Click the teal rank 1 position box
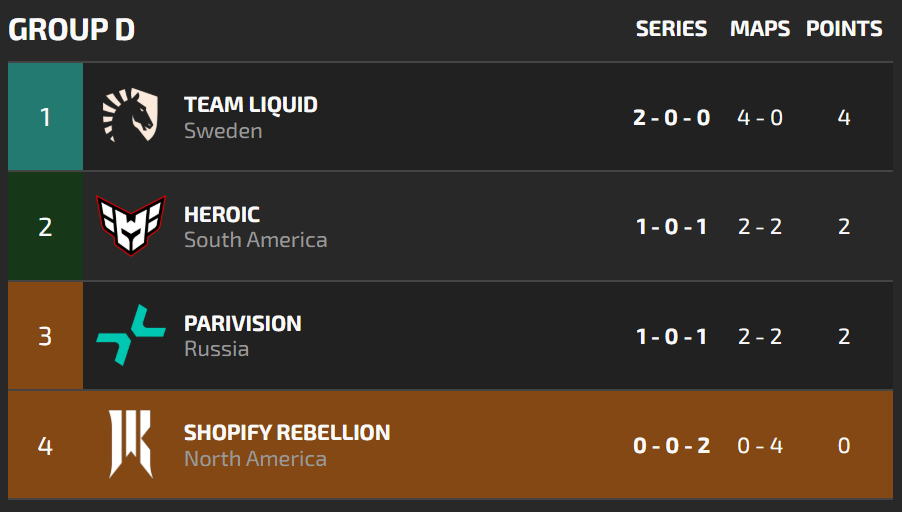The image size is (902, 512). [45, 117]
